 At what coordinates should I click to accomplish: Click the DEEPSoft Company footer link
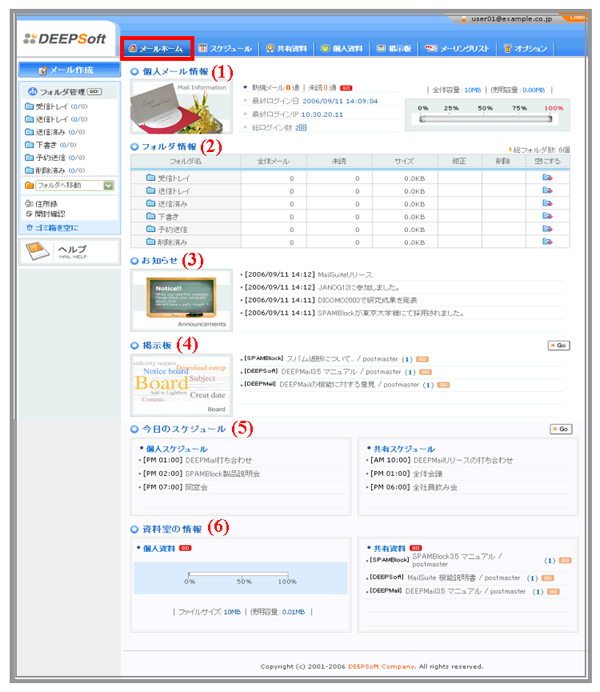click(382, 666)
